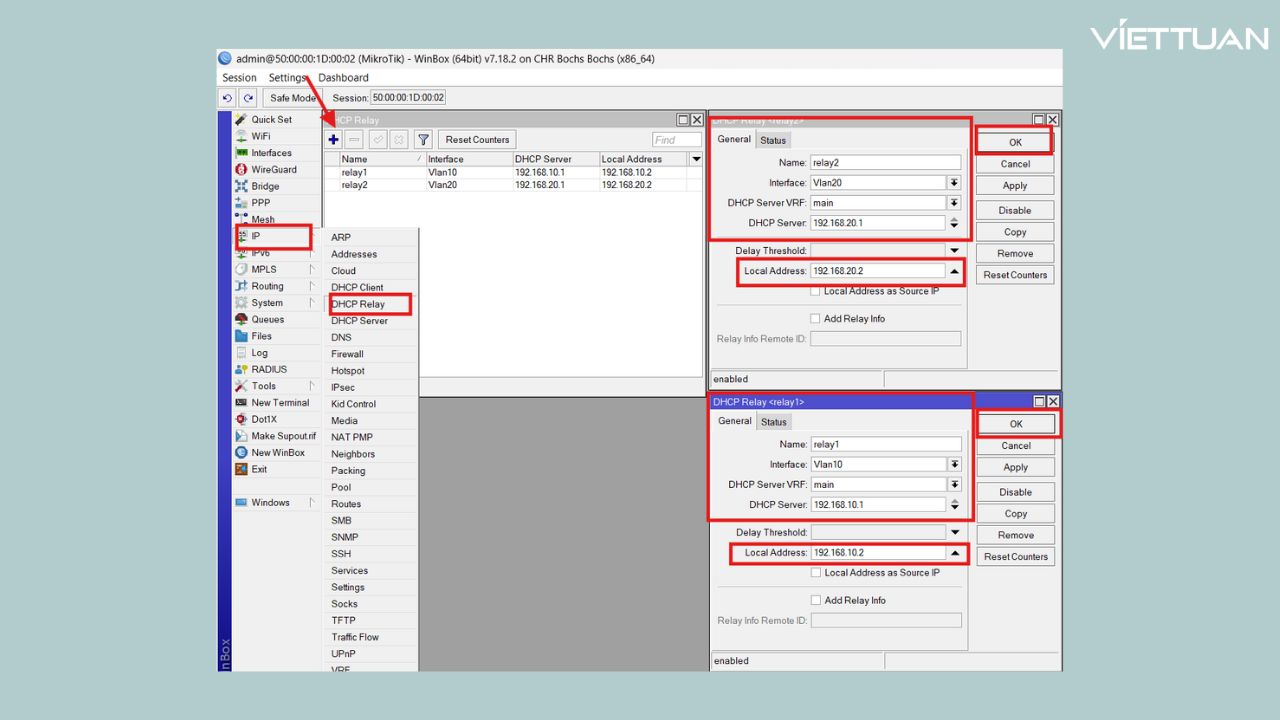Expand the Delay Threshold field in relay2
Screen dimensions: 1280x720
click(954, 251)
